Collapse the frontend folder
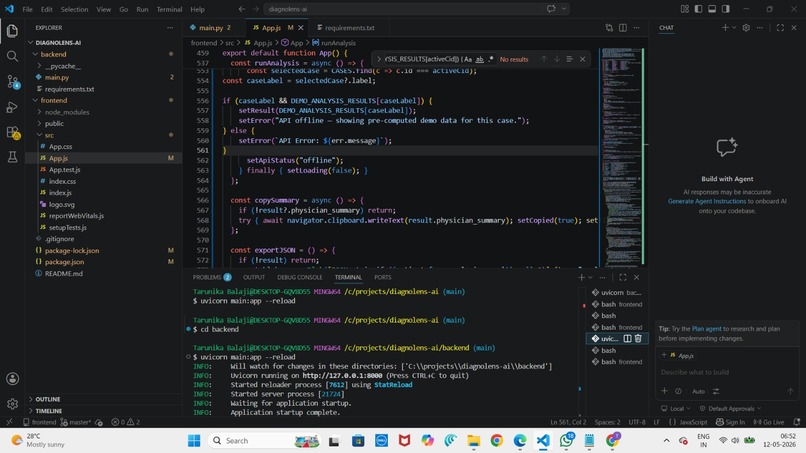Screen dimensions: 806x453 pos(53,100)
